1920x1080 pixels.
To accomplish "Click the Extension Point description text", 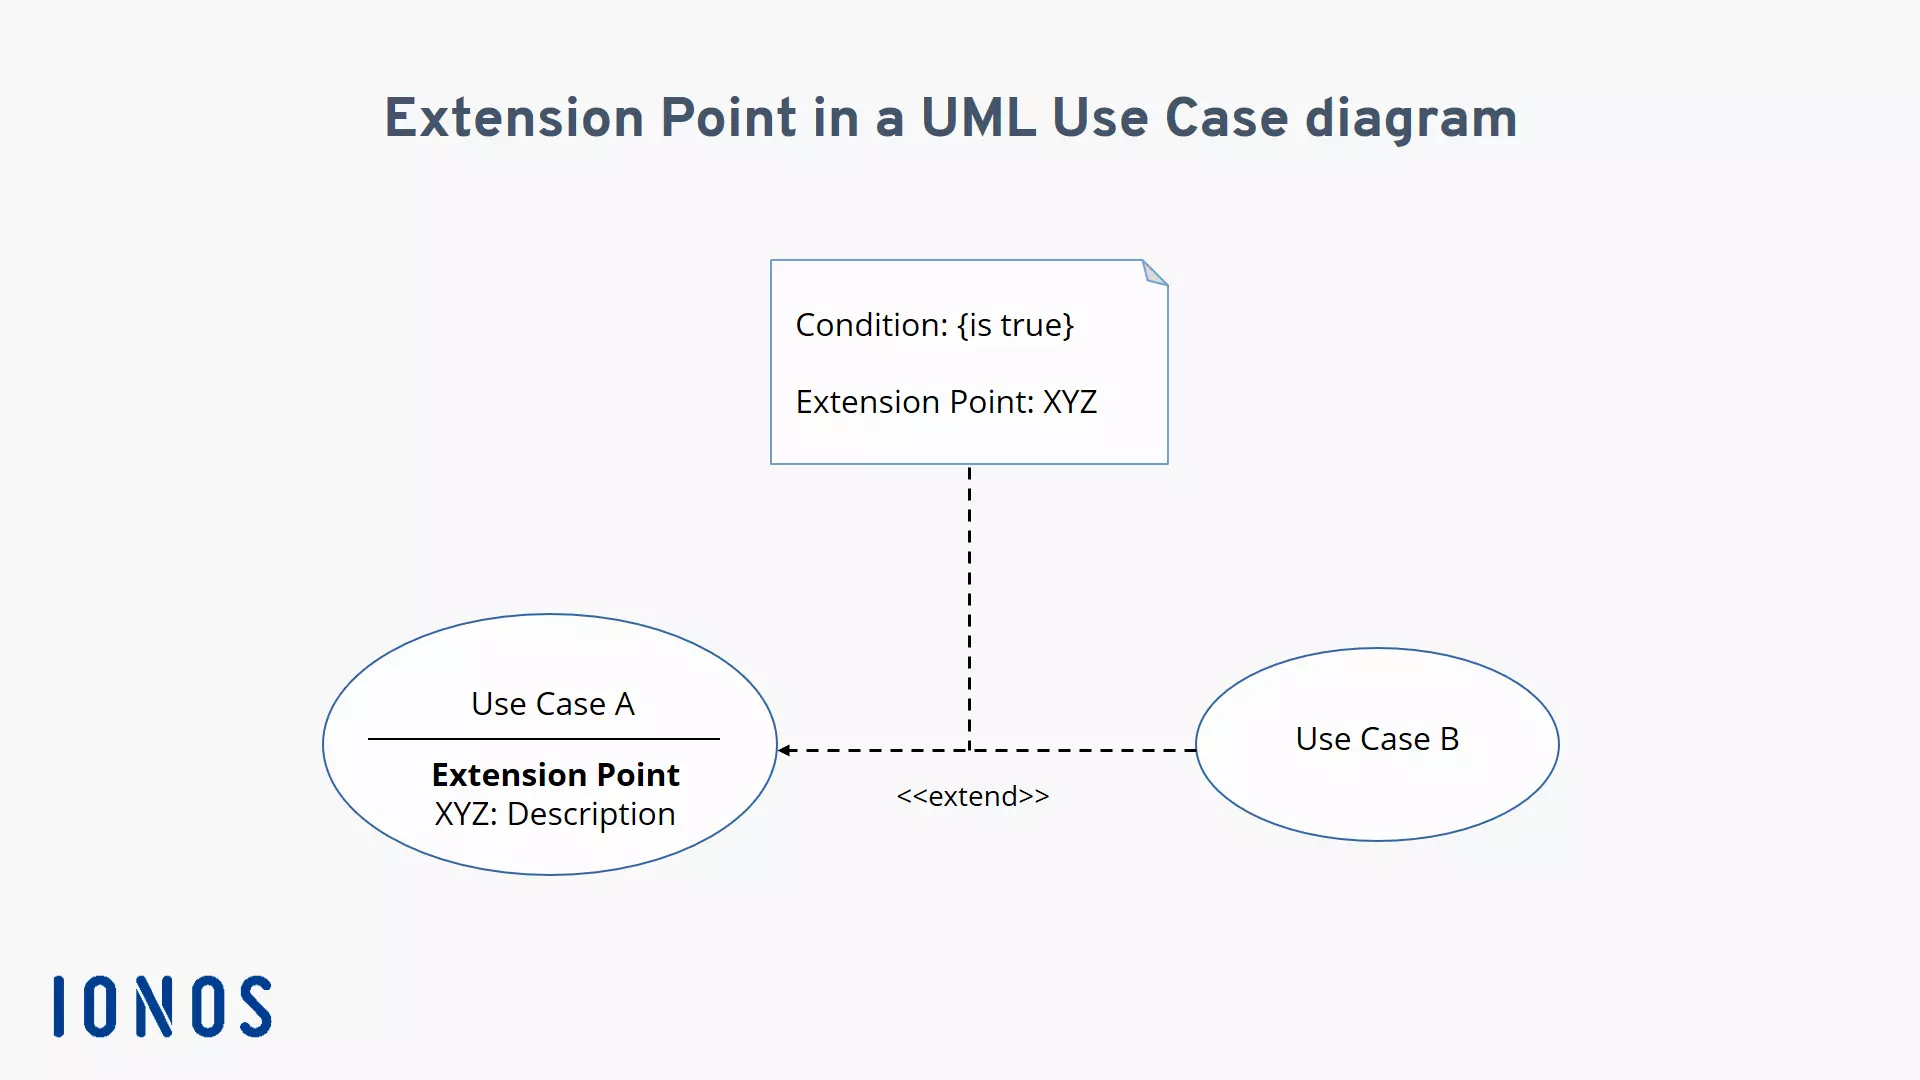I will (554, 814).
